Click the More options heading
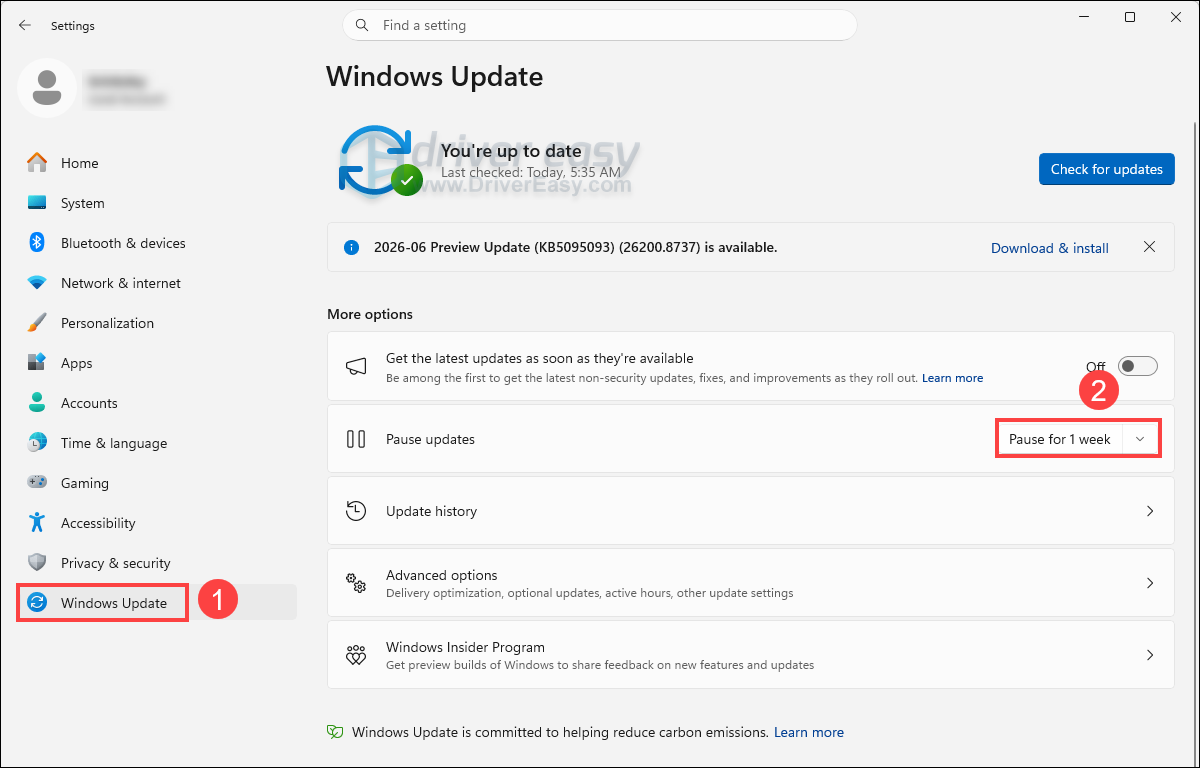The image size is (1200, 768). [x=370, y=314]
